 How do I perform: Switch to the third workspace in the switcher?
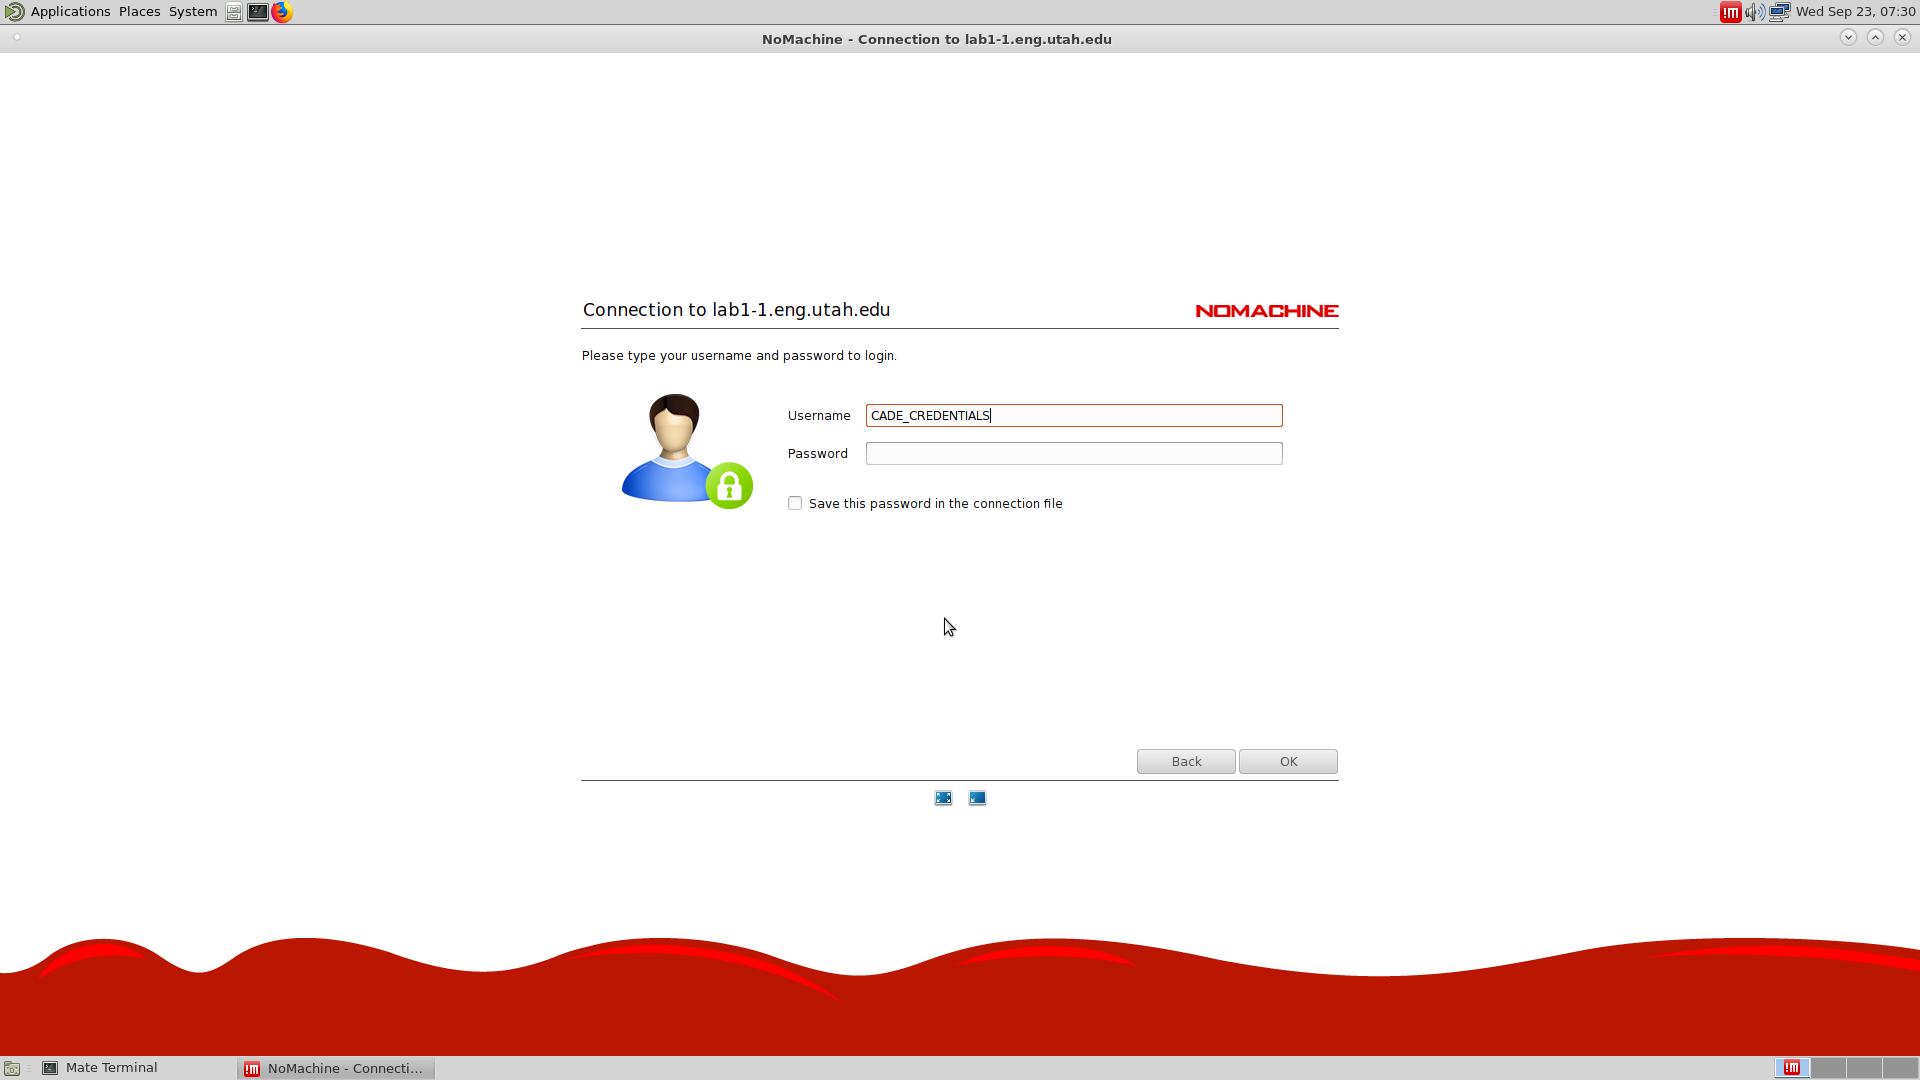[1864, 1068]
